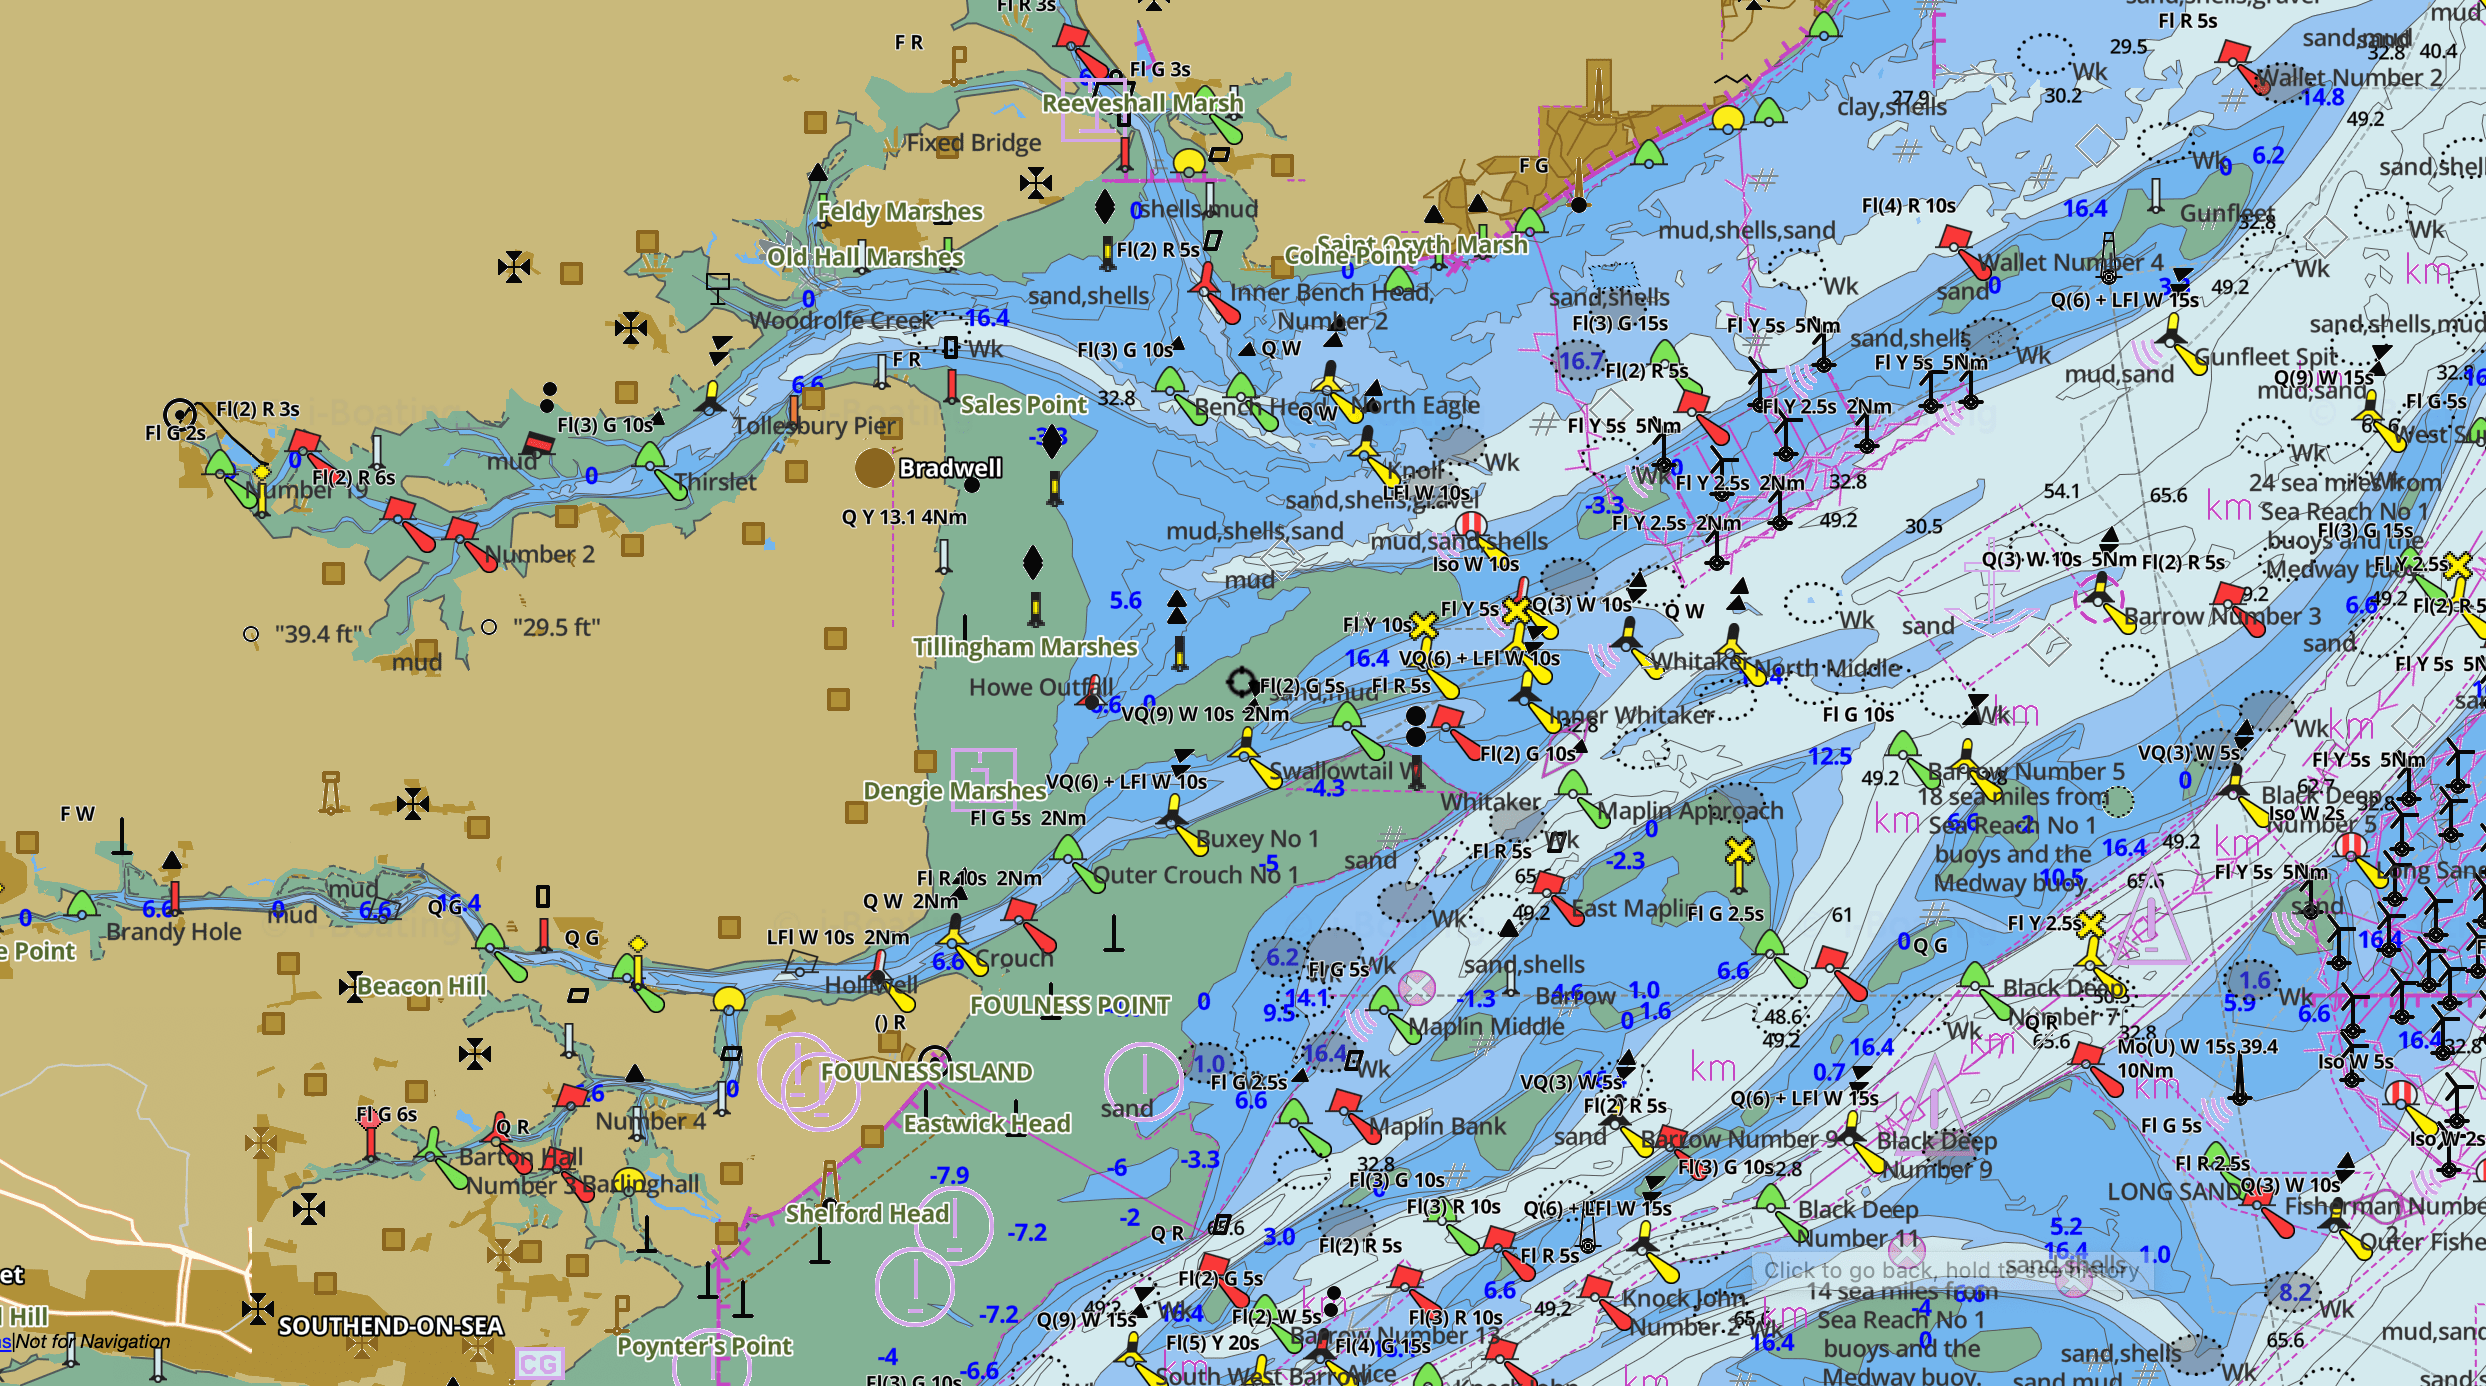The width and height of the screenshot is (2486, 1386).
Task: Click the red flat buoy left of Thirslet
Action: click(539, 444)
